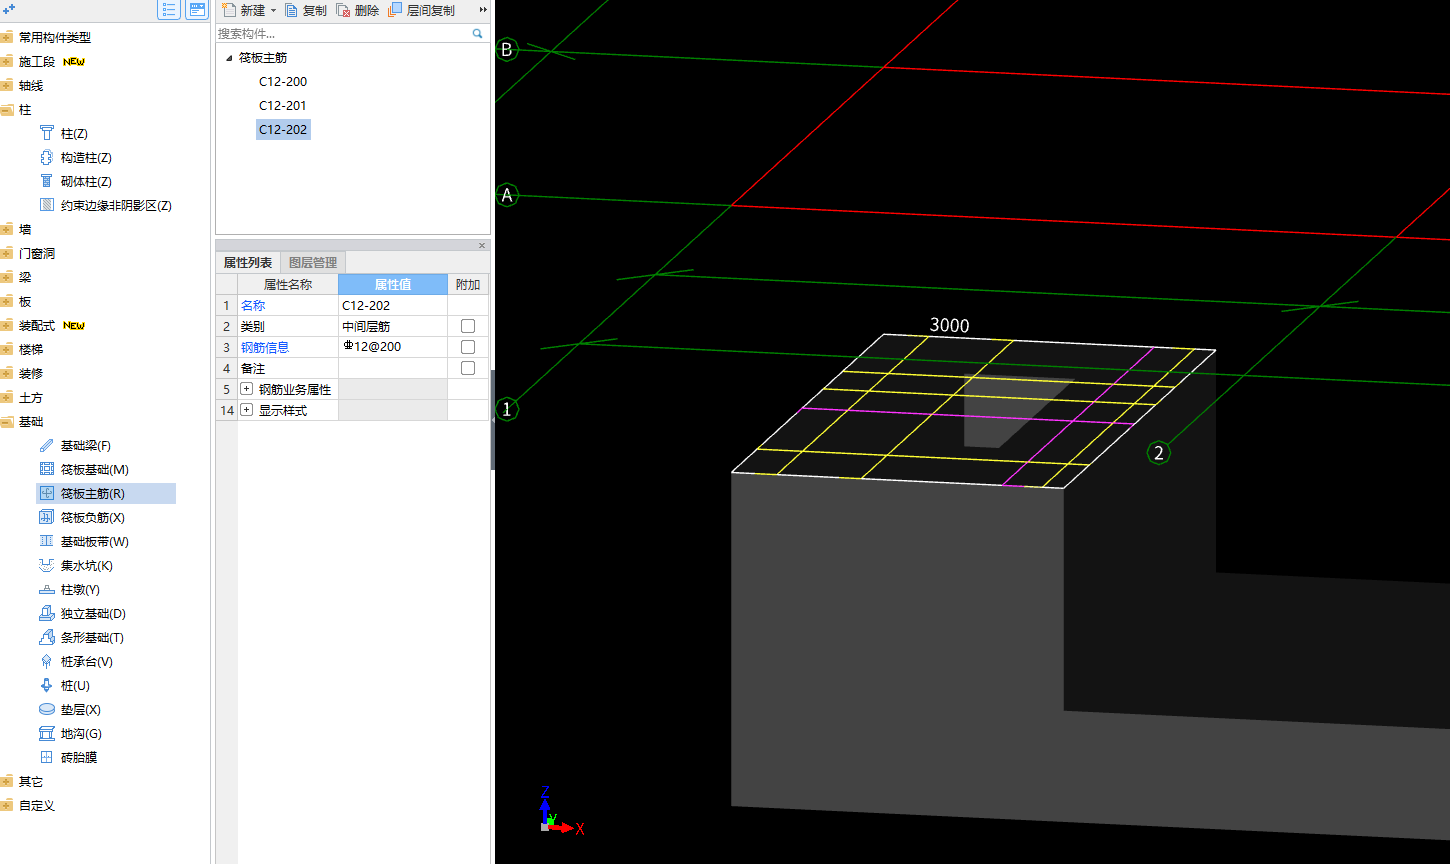Expand 施工段 folder
The height and width of the screenshot is (864, 1450).
point(7,61)
